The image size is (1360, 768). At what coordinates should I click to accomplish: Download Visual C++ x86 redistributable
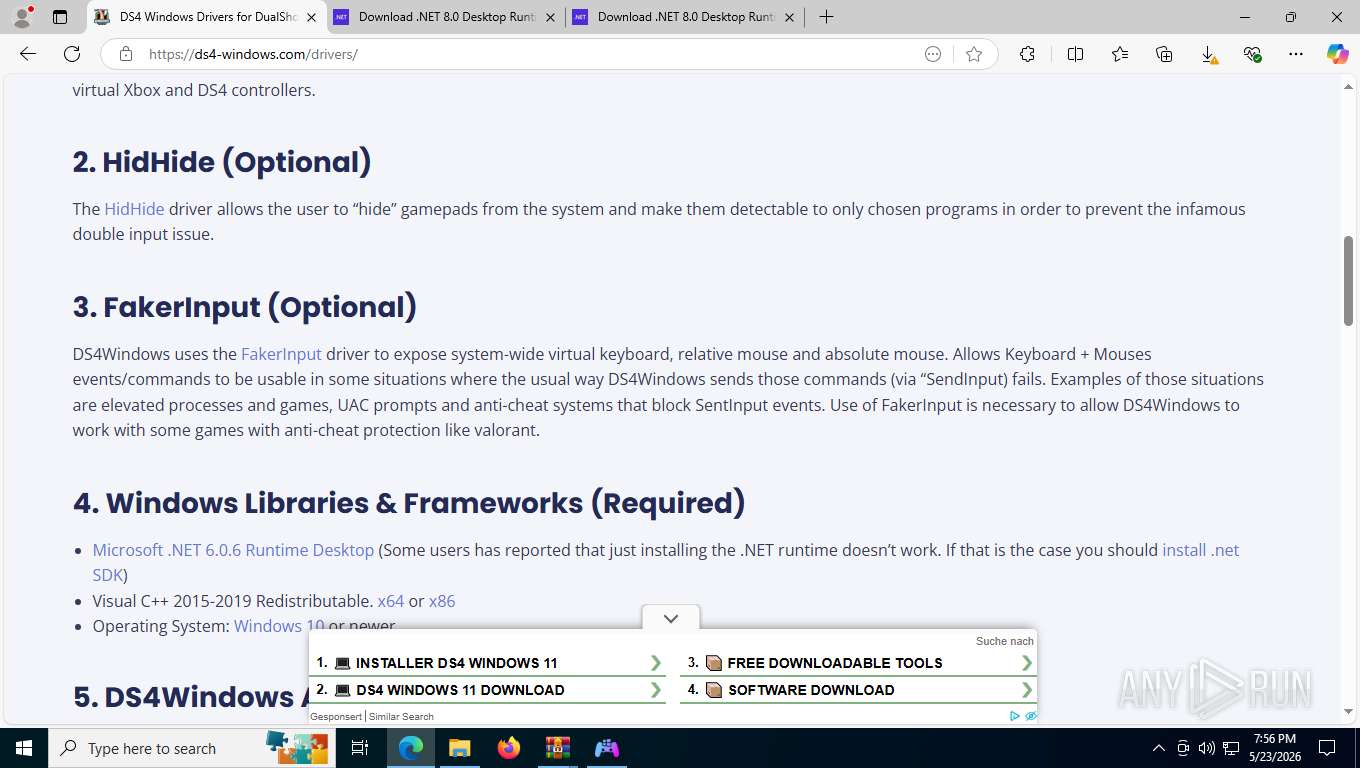[442, 601]
